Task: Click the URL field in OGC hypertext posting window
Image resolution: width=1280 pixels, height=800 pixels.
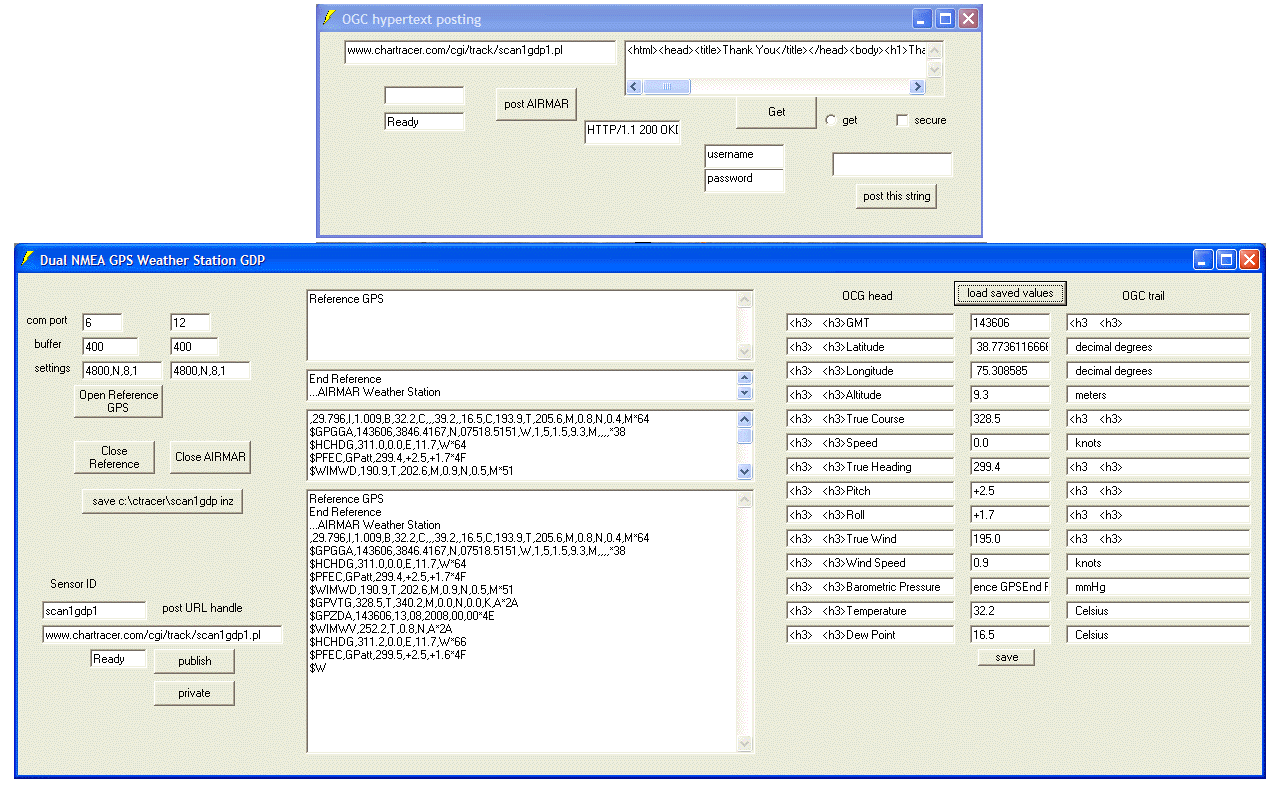Action: 480,52
